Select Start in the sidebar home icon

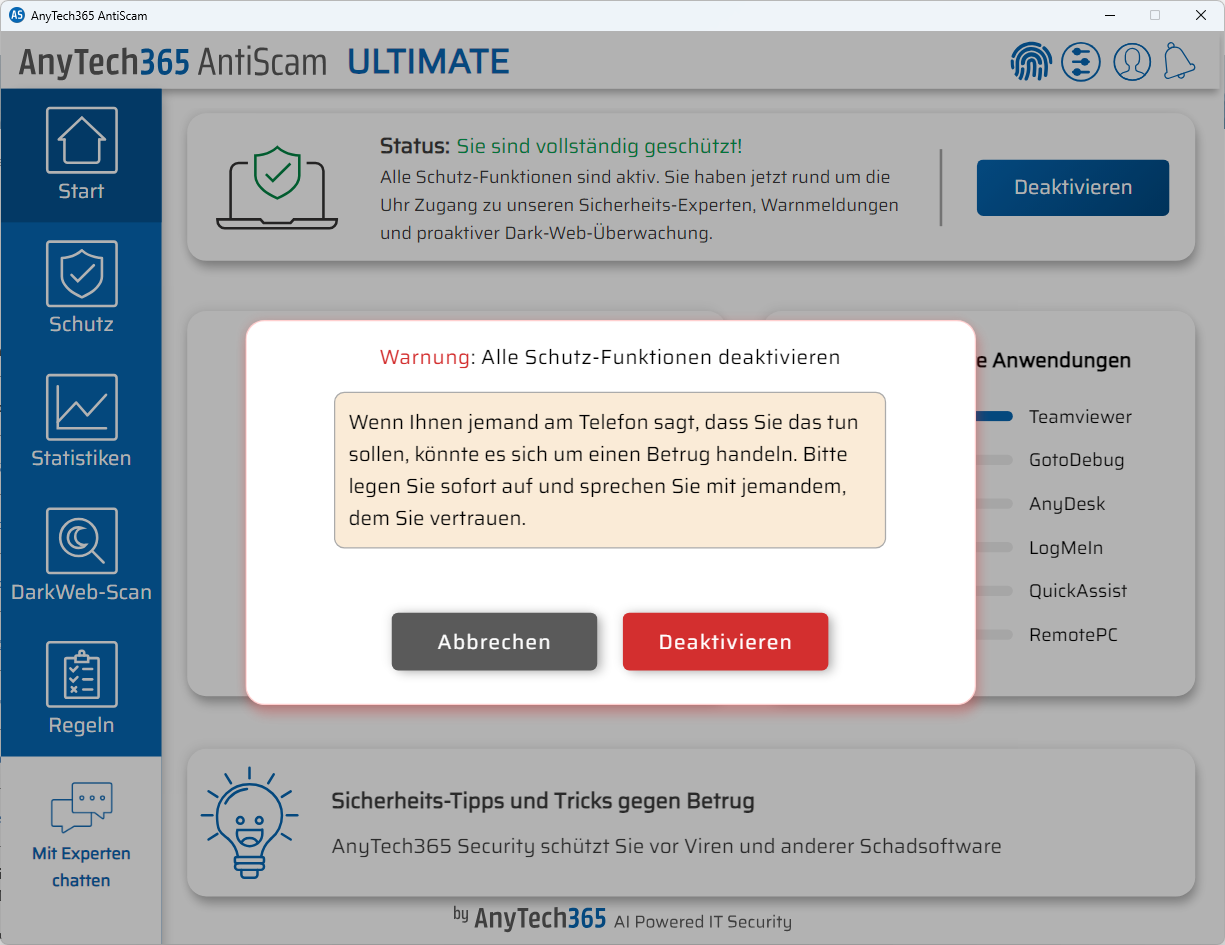(81, 140)
